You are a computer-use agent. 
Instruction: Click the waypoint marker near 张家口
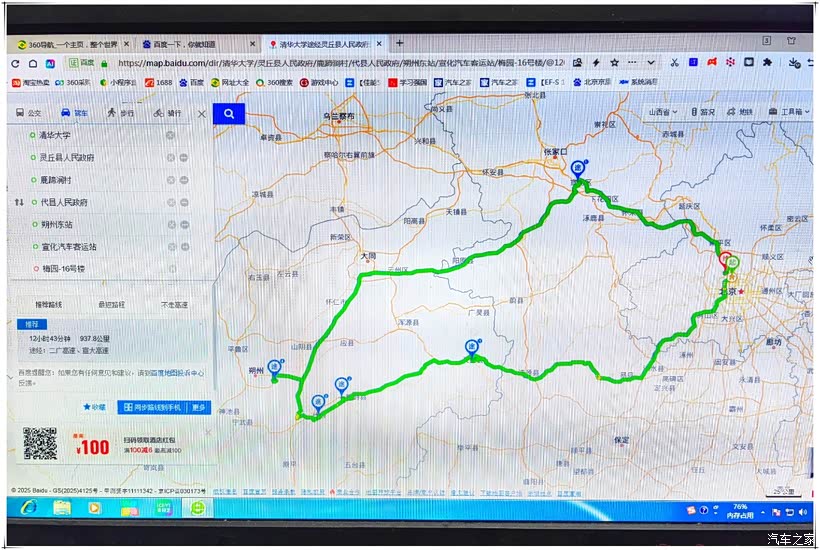click(577, 169)
